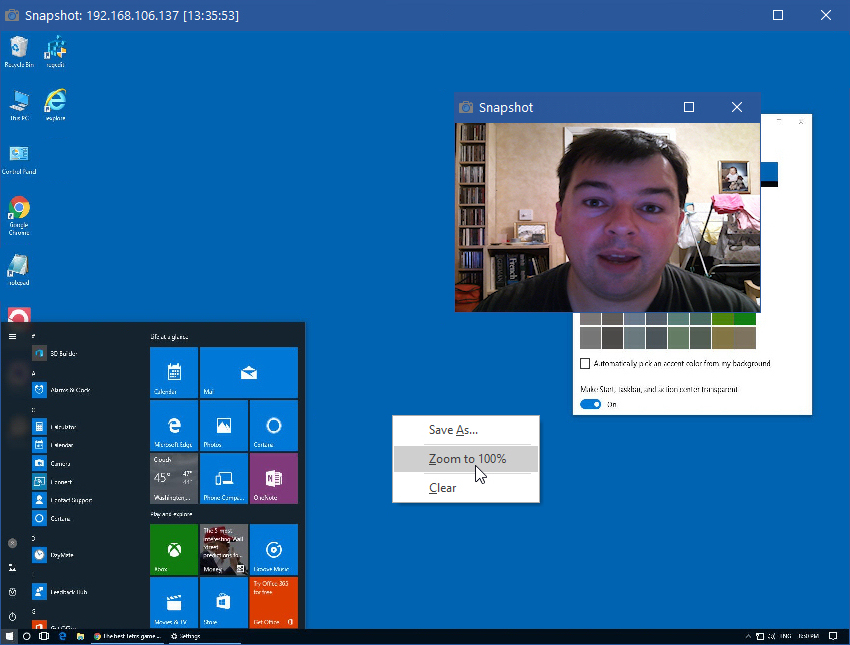
Task: Open the system tray hidden icons chevron
Action: click(748, 636)
